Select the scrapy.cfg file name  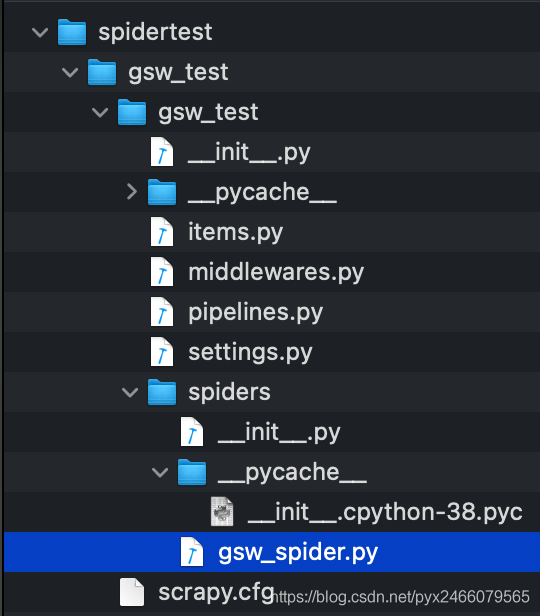(x=216, y=592)
